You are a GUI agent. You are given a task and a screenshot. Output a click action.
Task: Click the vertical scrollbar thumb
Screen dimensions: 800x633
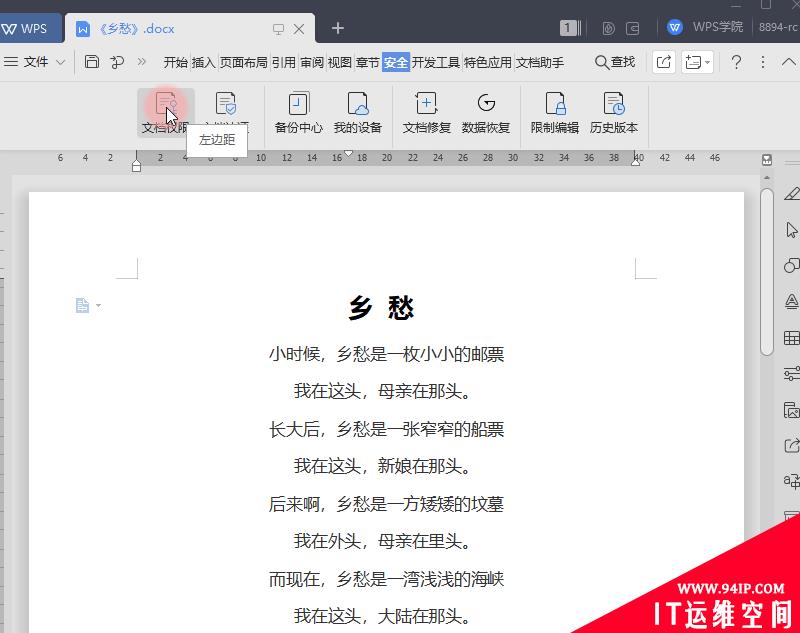(766, 272)
